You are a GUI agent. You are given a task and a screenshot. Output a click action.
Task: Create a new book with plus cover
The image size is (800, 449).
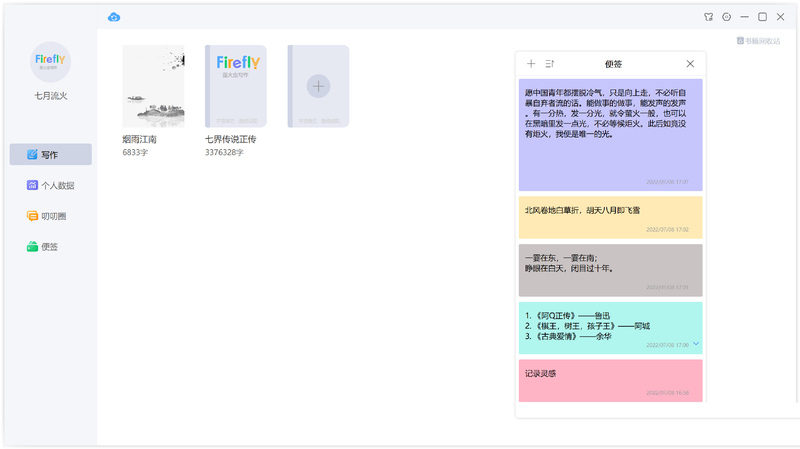click(318, 86)
